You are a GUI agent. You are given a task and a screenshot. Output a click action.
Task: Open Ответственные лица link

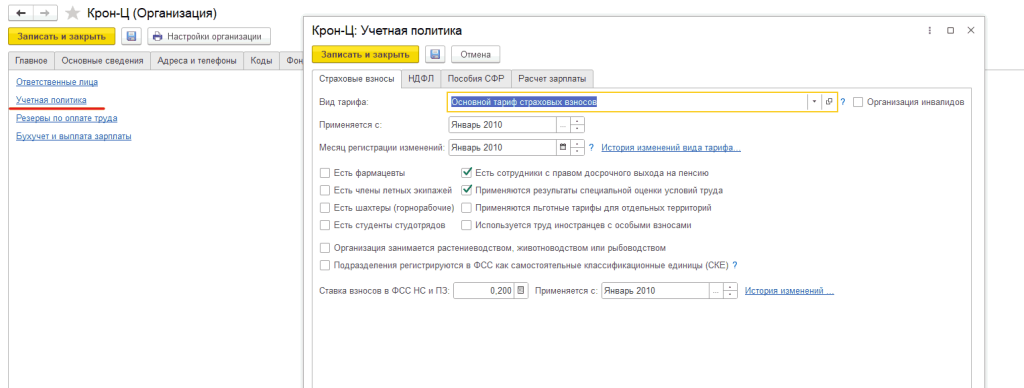click(57, 82)
